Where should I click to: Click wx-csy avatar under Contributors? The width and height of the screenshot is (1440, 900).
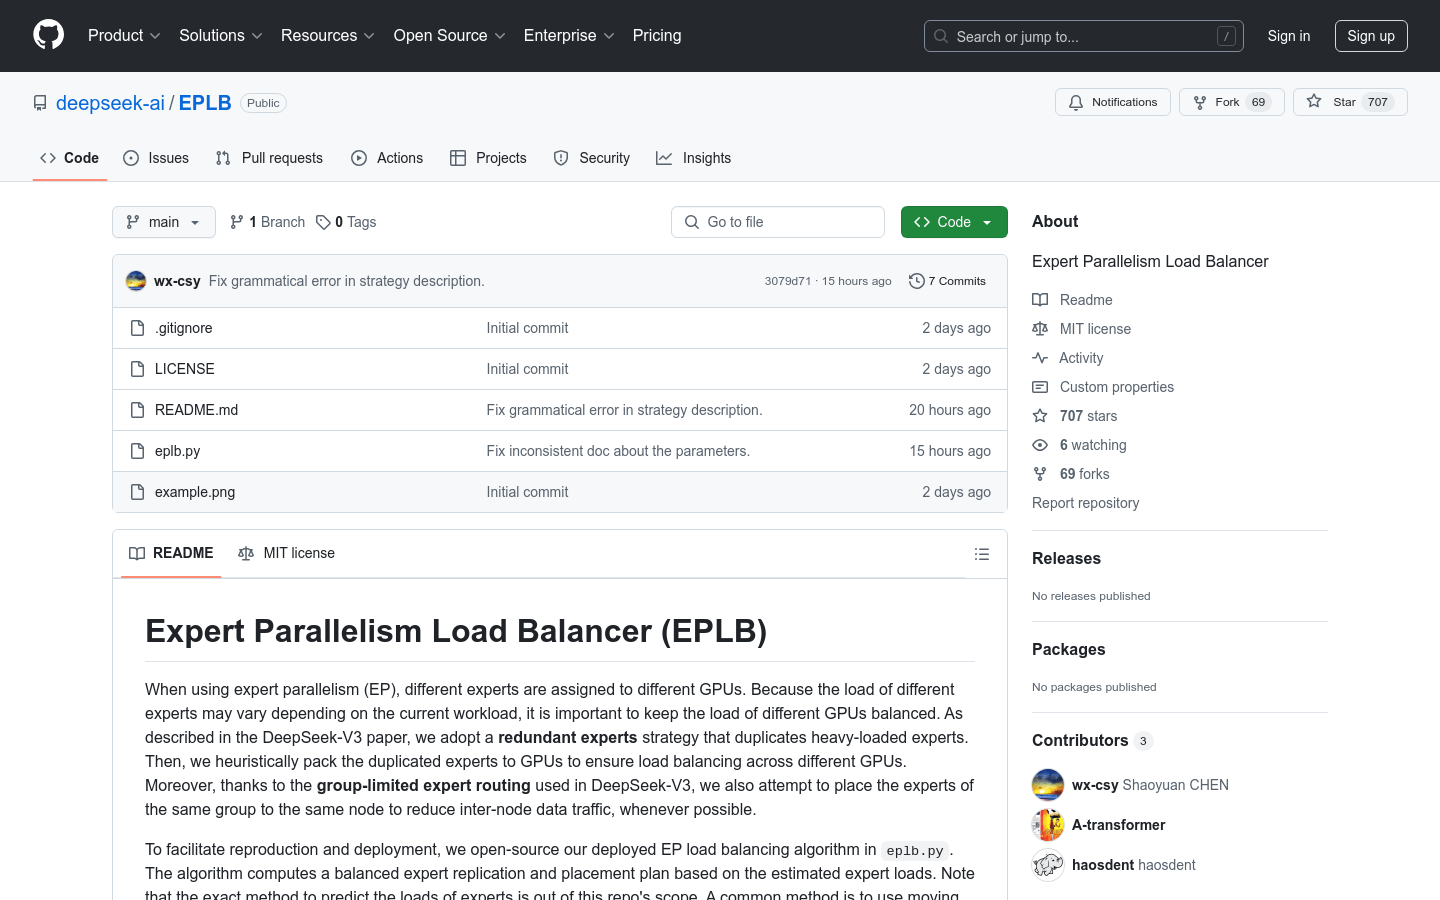[1048, 785]
